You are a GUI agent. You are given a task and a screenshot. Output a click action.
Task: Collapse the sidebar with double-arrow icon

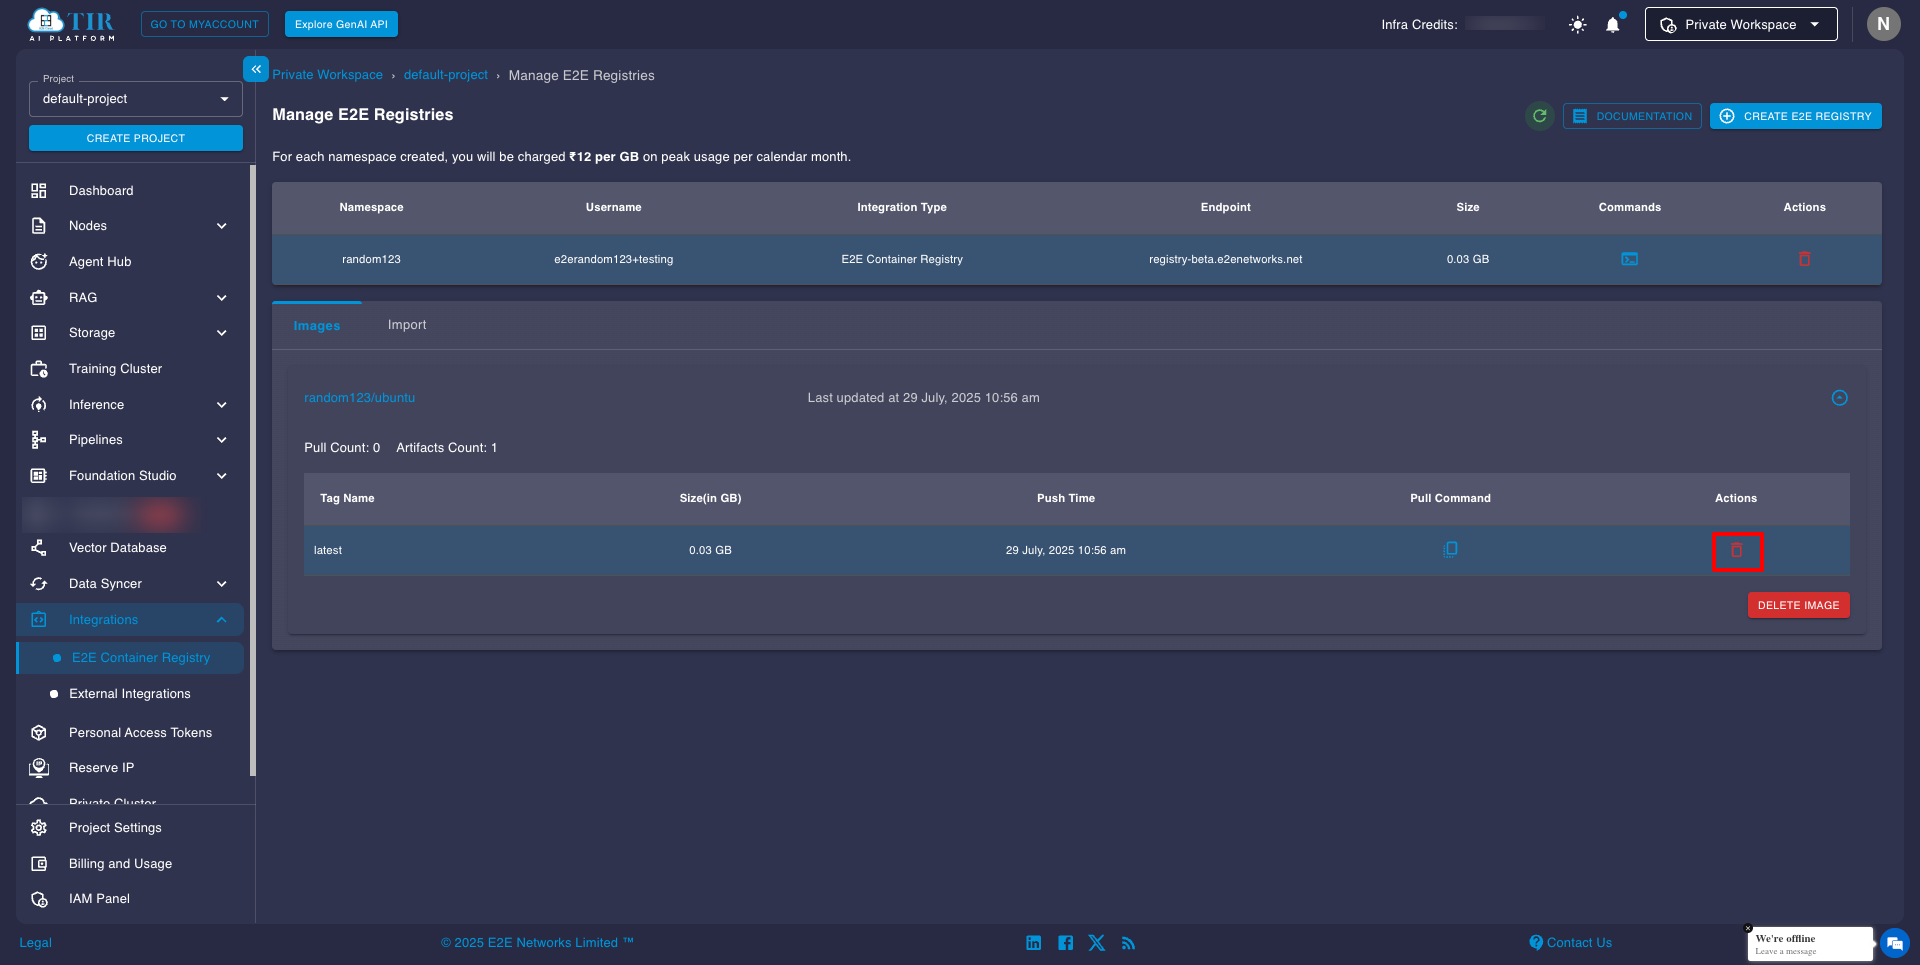[256, 69]
